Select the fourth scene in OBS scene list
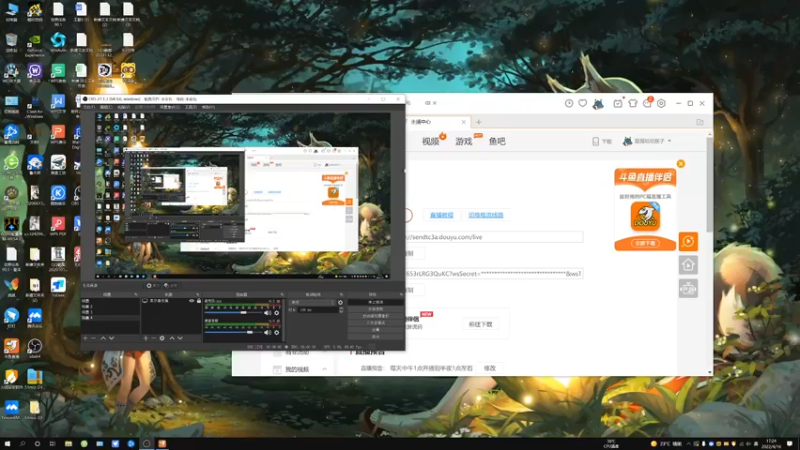 click(110, 318)
